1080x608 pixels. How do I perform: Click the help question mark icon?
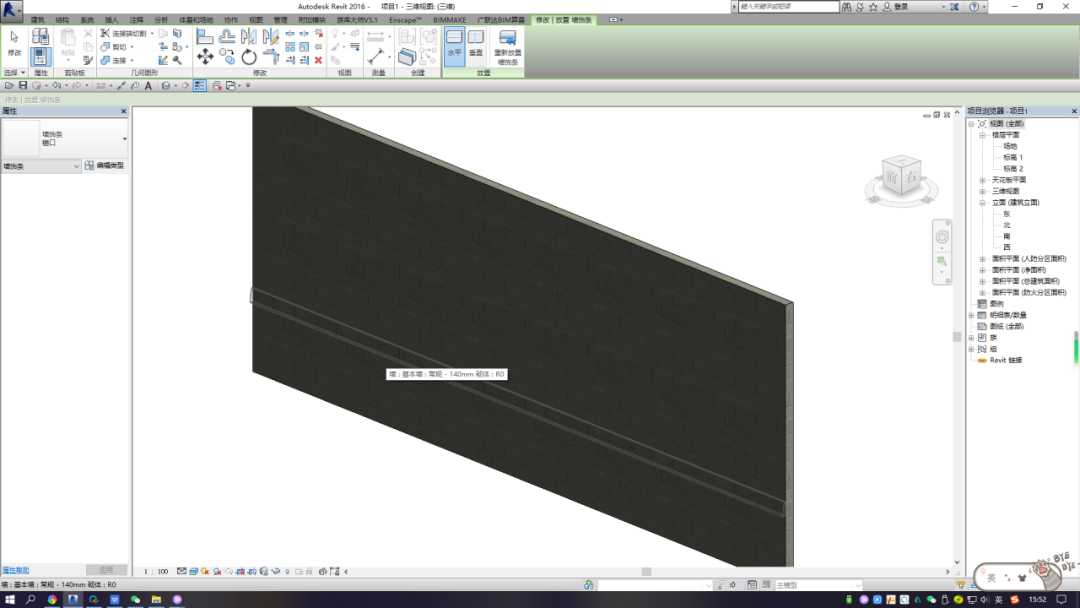pyautogui.click(x=974, y=7)
